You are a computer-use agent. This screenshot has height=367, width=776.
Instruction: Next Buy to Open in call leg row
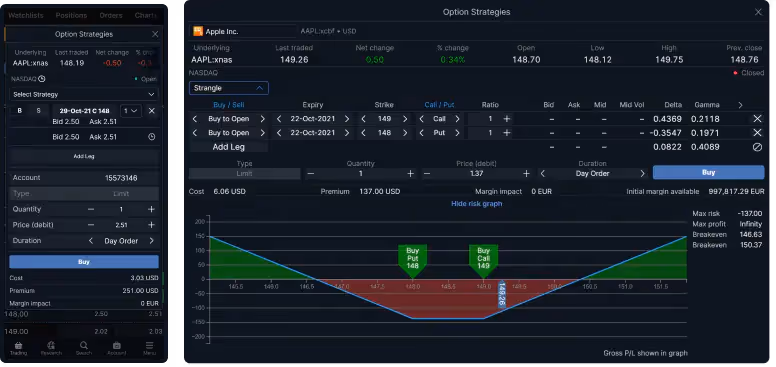[262, 119]
